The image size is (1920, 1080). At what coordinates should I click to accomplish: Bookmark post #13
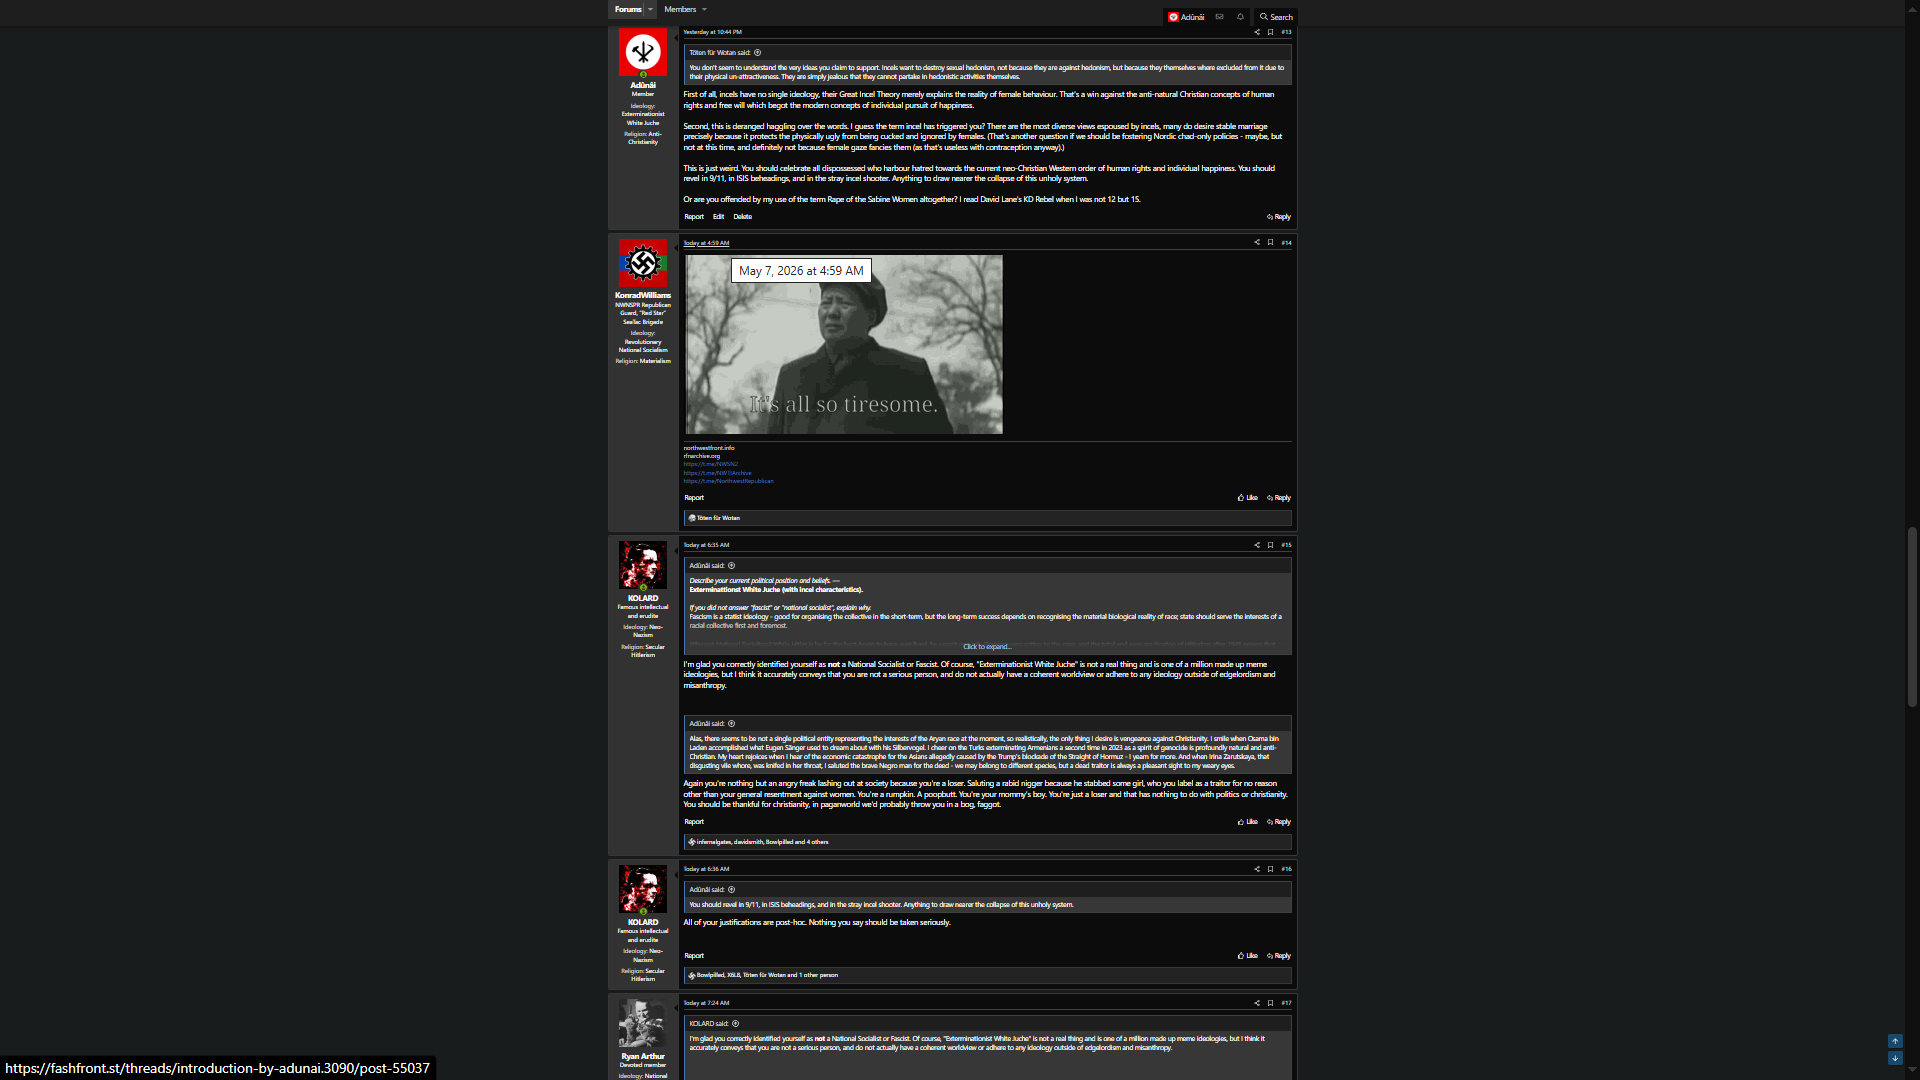[1271, 32]
